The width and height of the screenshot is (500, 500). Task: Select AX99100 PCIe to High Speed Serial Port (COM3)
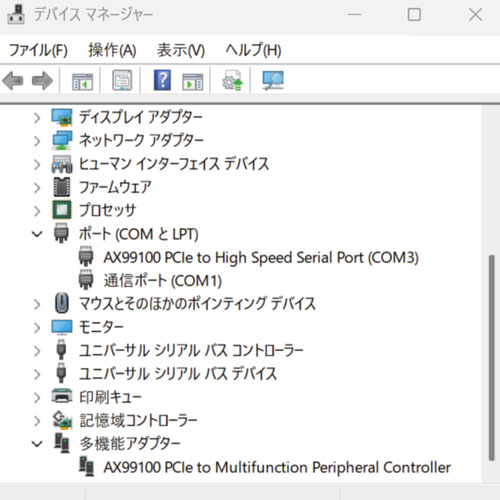pos(261,257)
